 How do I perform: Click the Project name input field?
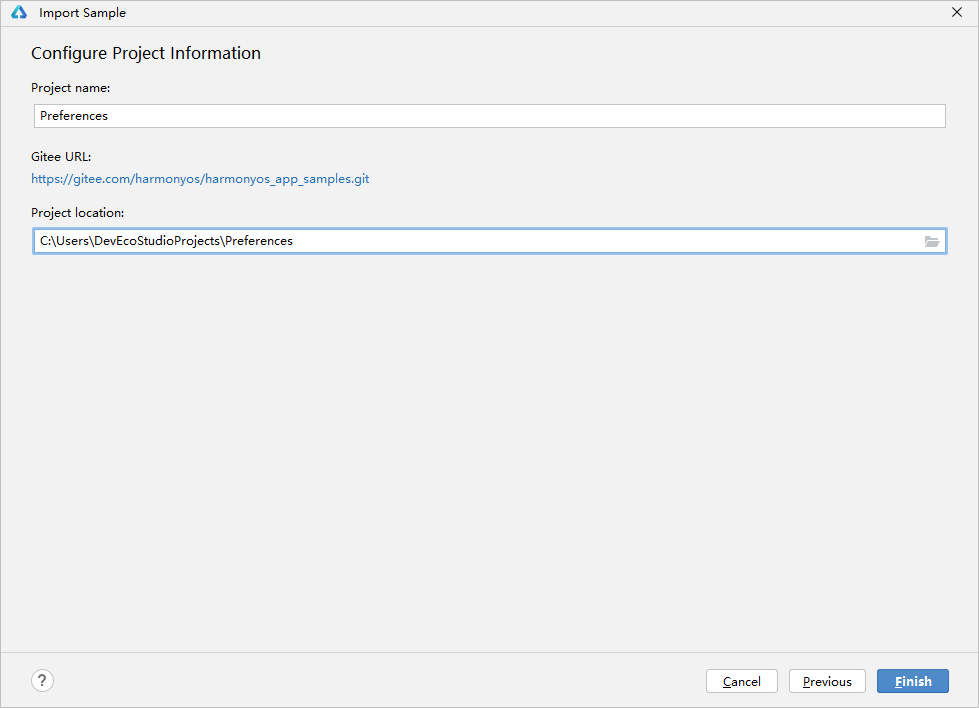pos(490,116)
